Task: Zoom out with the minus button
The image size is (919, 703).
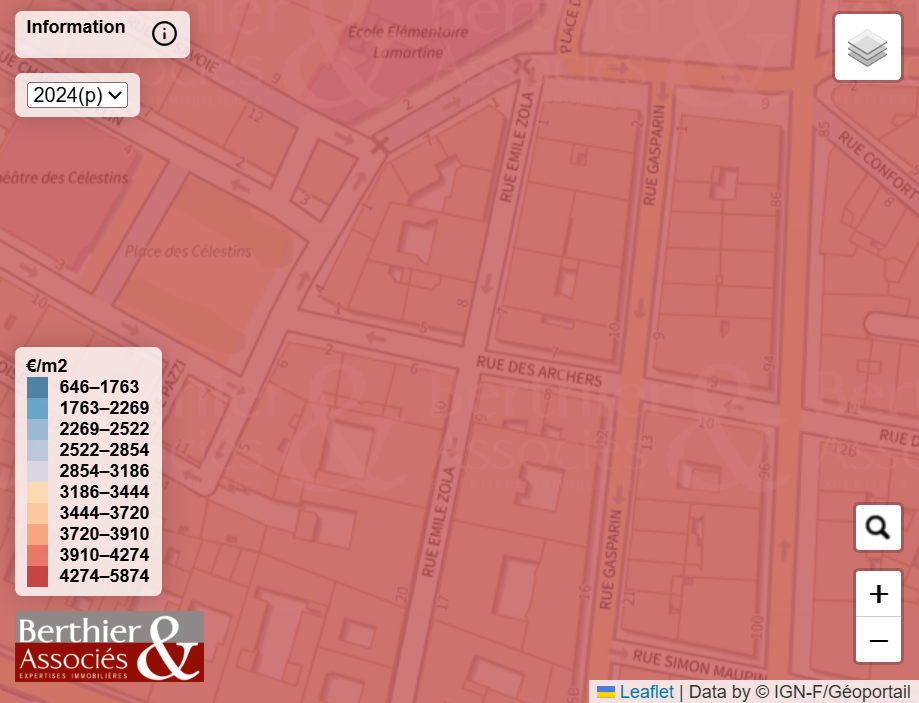Action: tap(878, 640)
